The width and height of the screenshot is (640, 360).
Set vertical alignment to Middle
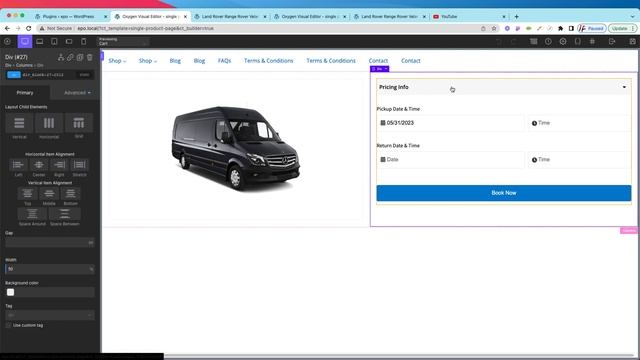(49, 193)
